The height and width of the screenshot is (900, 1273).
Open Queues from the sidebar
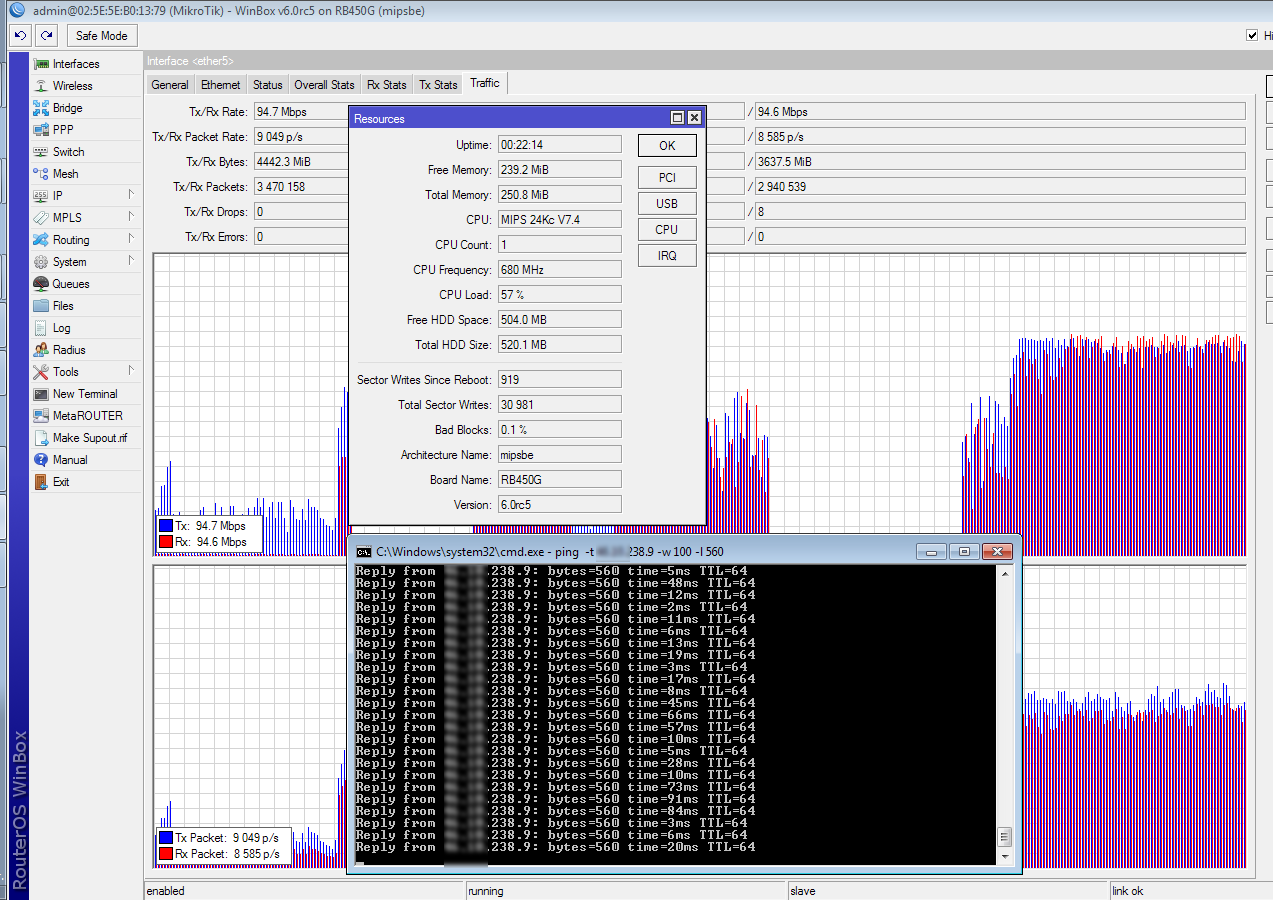point(69,284)
